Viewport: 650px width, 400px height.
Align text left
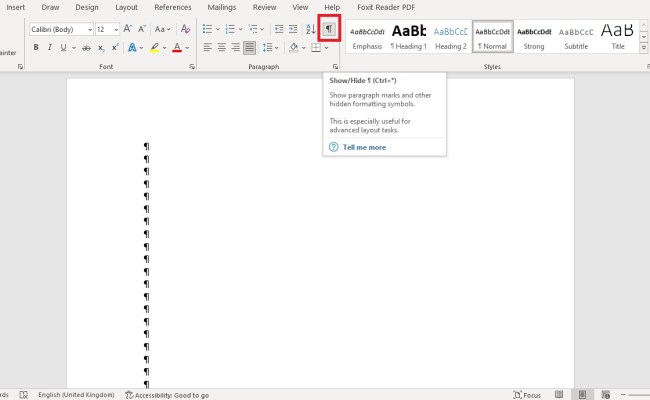pyautogui.click(x=208, y=48)
